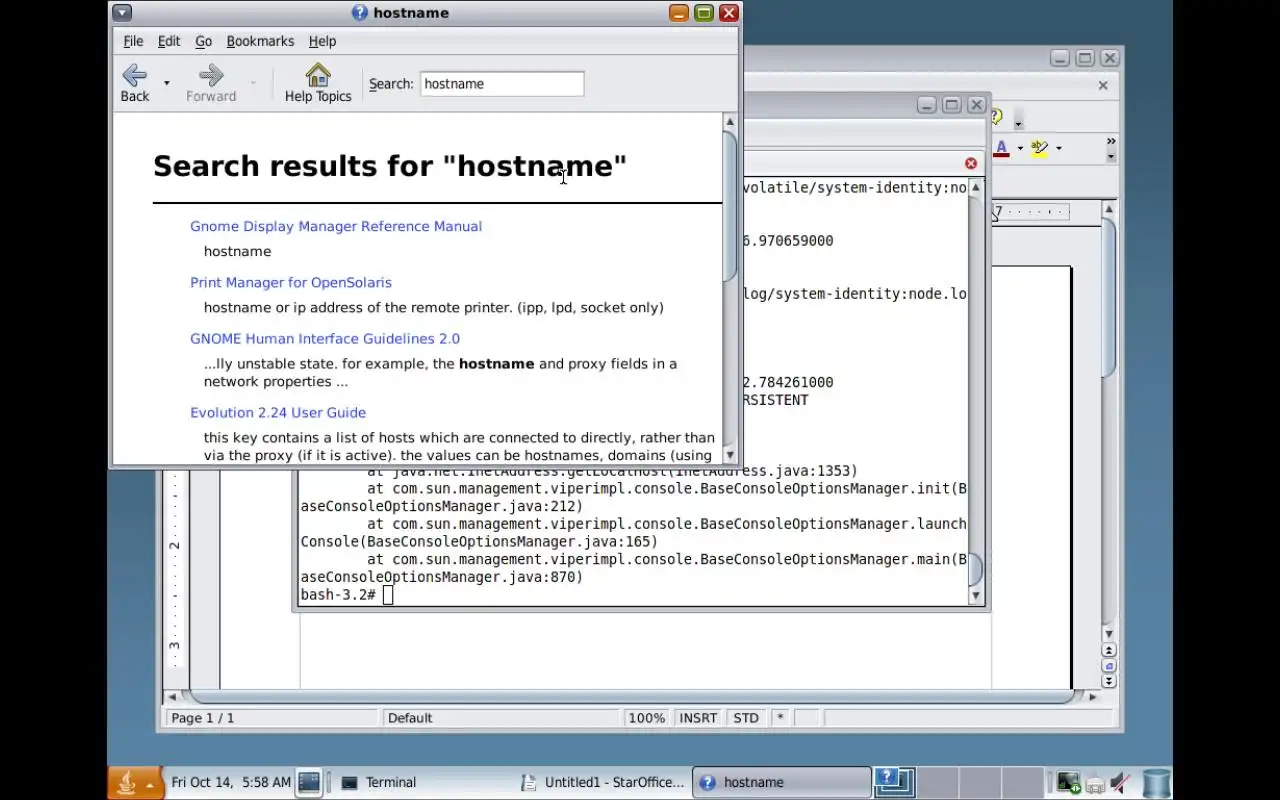Click the terminal scrollbar up arrow
Viewport: 1280px width, 800px height.
(x=976, y=187)
